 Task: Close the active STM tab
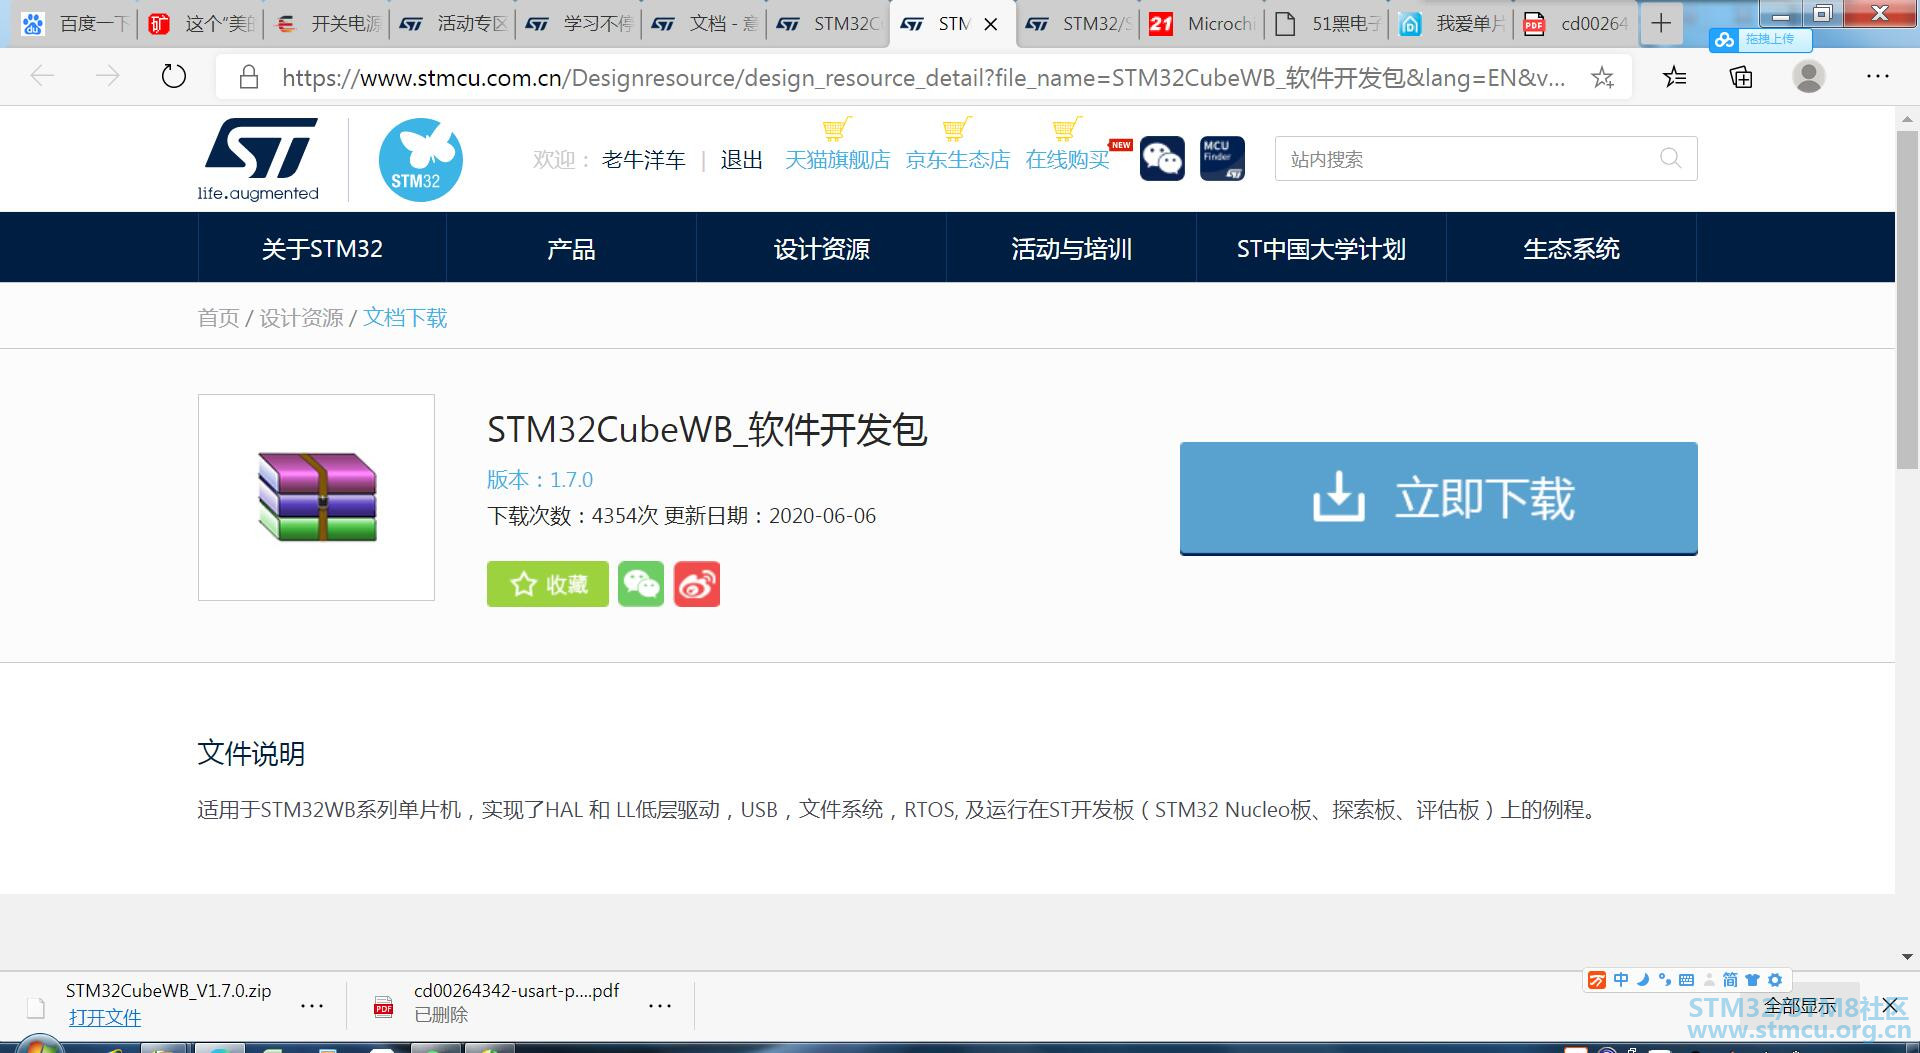[x=991, y=24]
